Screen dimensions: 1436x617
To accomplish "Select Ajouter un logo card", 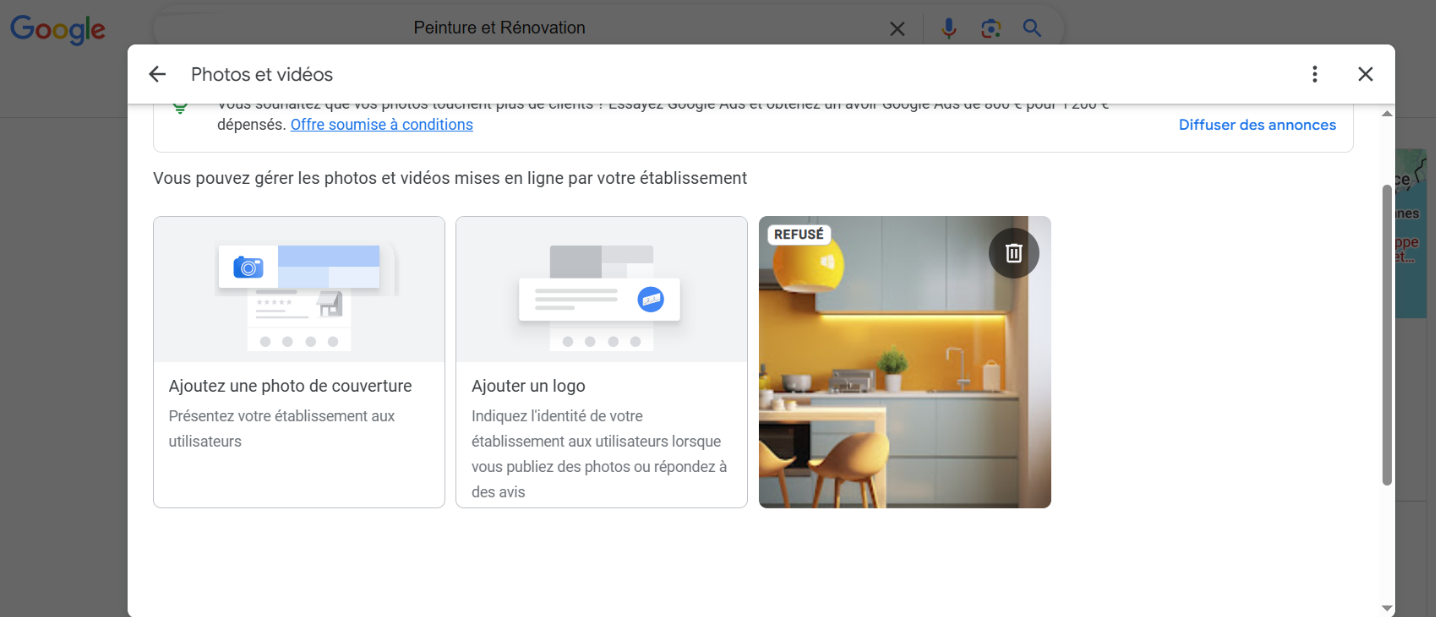I will click(x=600, y=361).
